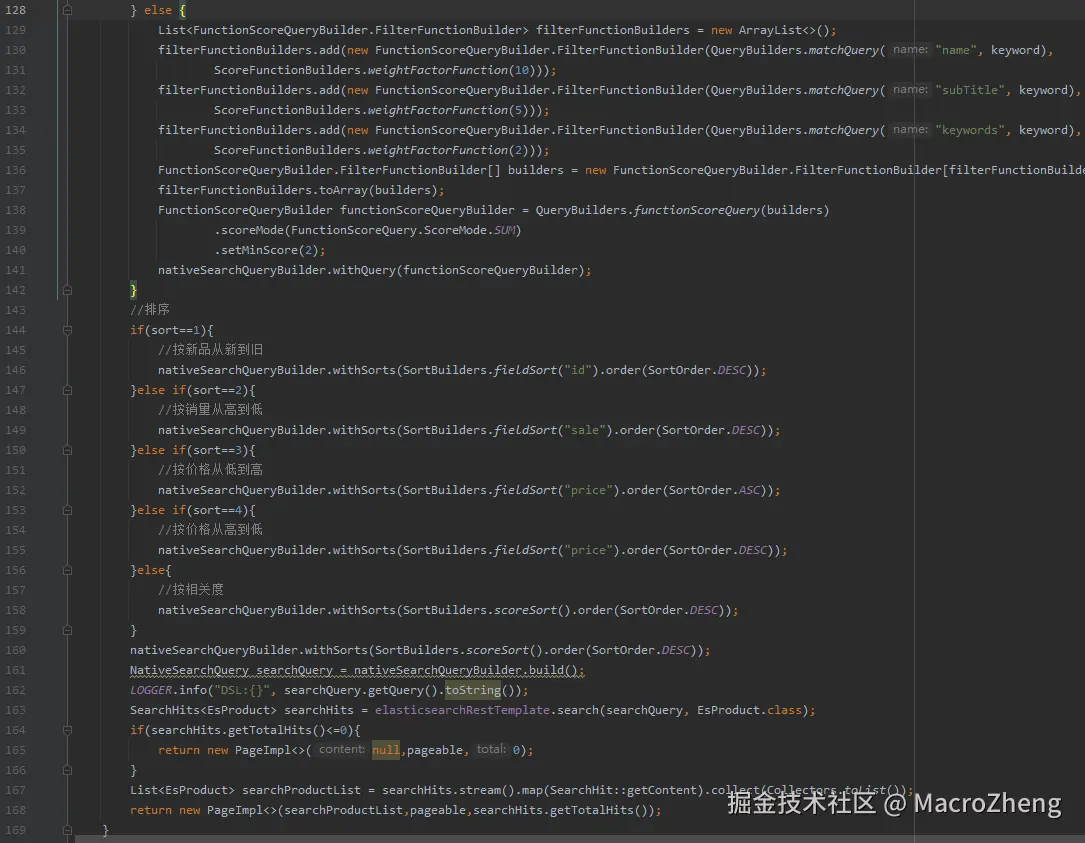Click line number 135 in the gutter
Screen dimensions: 1085x843
(15, 150)
